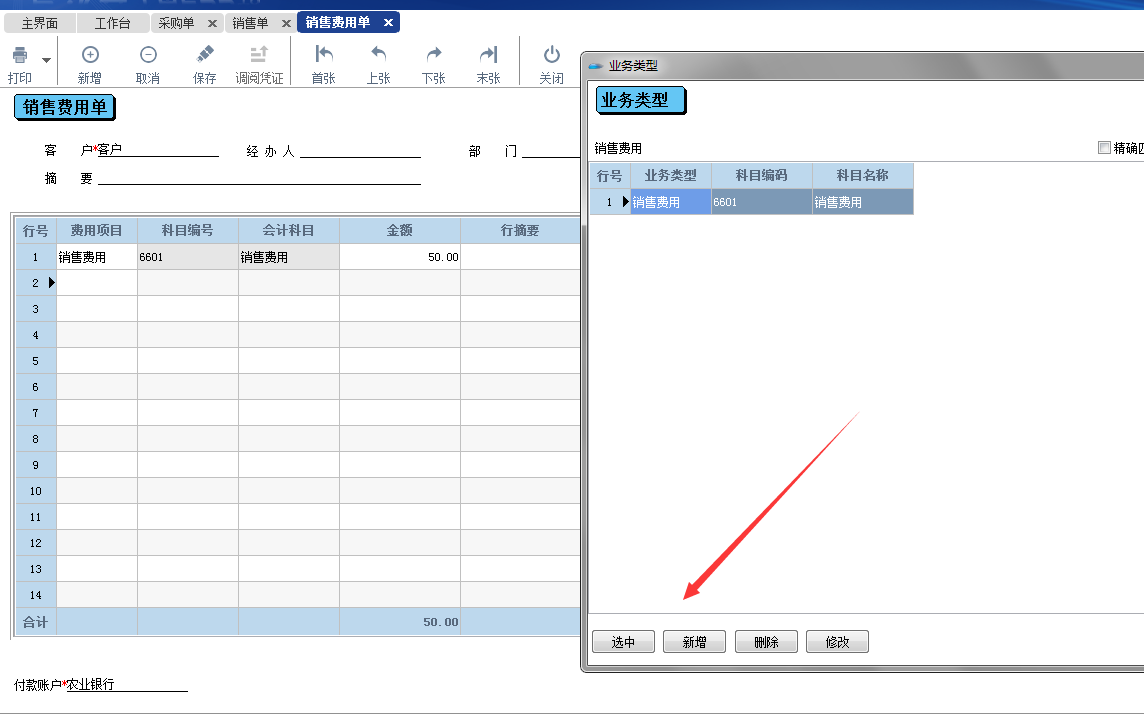The image size is (1144, 715).
Task: Click the 摘要 input field
Action: click(x=258, y=178)
